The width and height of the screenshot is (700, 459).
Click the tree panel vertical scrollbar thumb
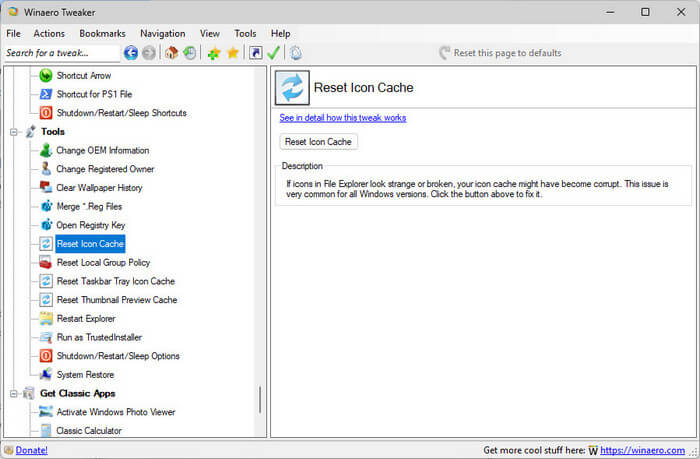point(260,400)
